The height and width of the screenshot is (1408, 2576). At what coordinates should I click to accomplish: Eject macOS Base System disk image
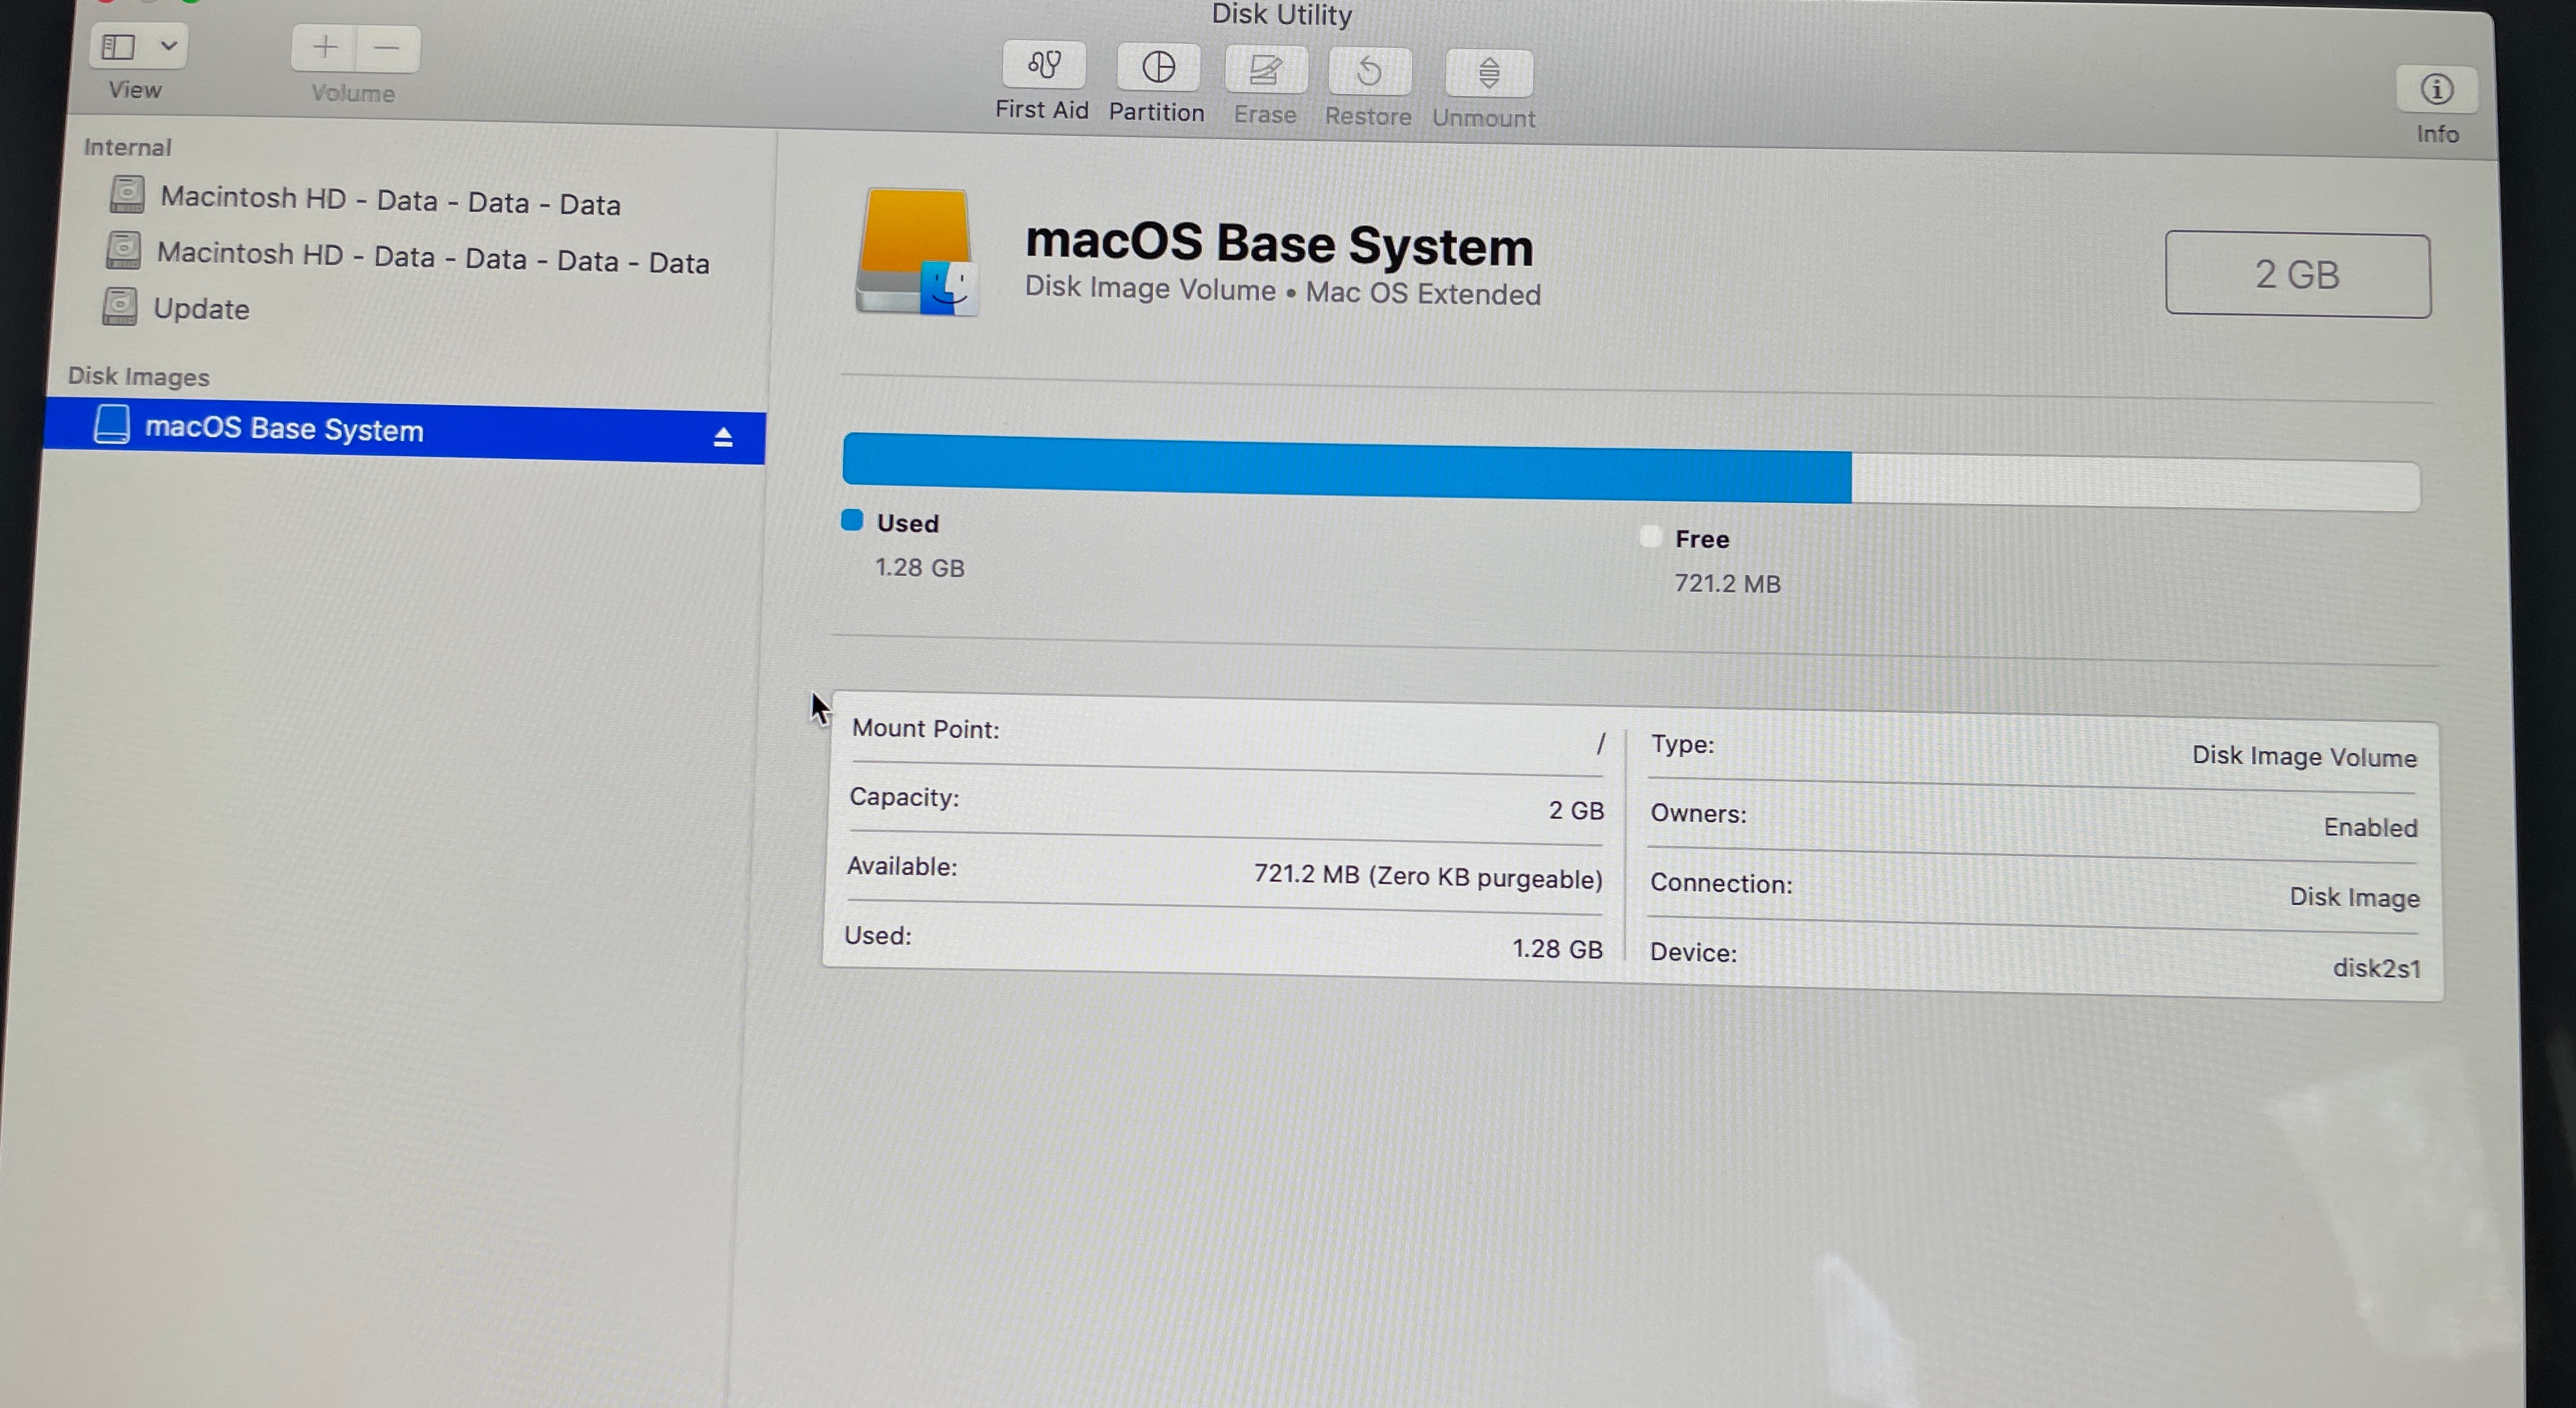point(723,437)
